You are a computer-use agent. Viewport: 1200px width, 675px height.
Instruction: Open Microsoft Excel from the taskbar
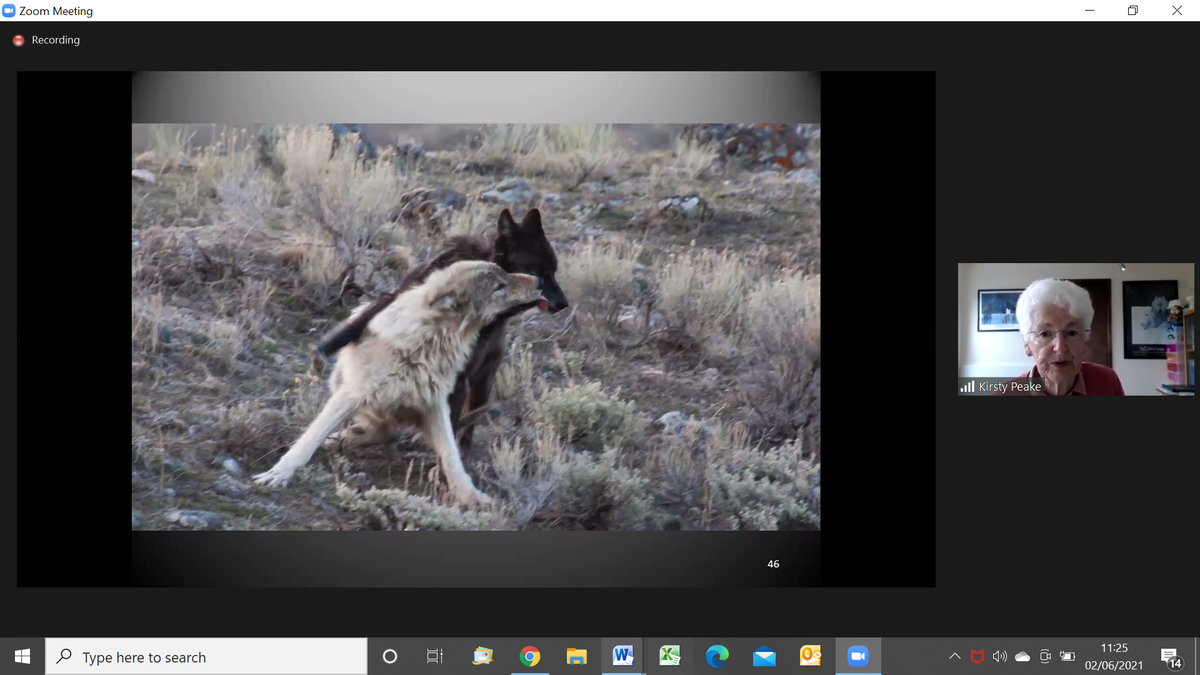670,656
